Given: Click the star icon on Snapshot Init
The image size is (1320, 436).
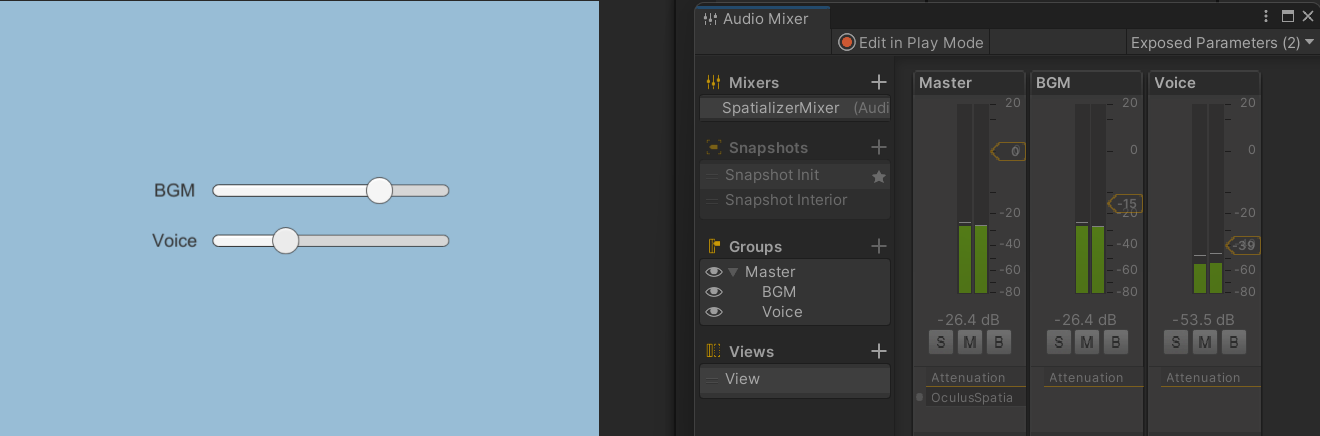Looking at the screenshot, I should point(879,176).
